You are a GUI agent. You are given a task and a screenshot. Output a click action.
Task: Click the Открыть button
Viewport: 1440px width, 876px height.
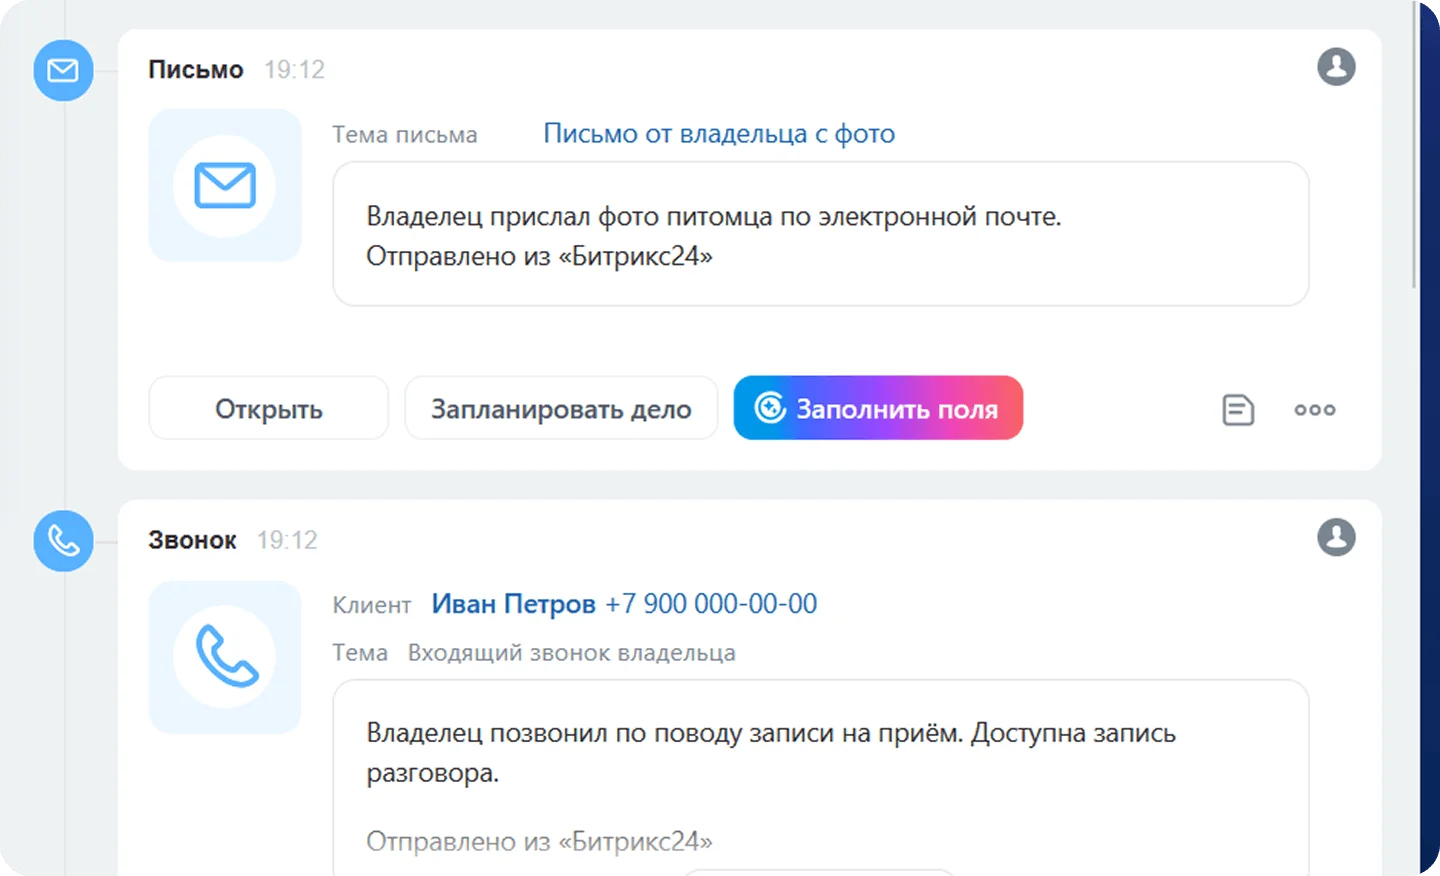tap(268, 408)
